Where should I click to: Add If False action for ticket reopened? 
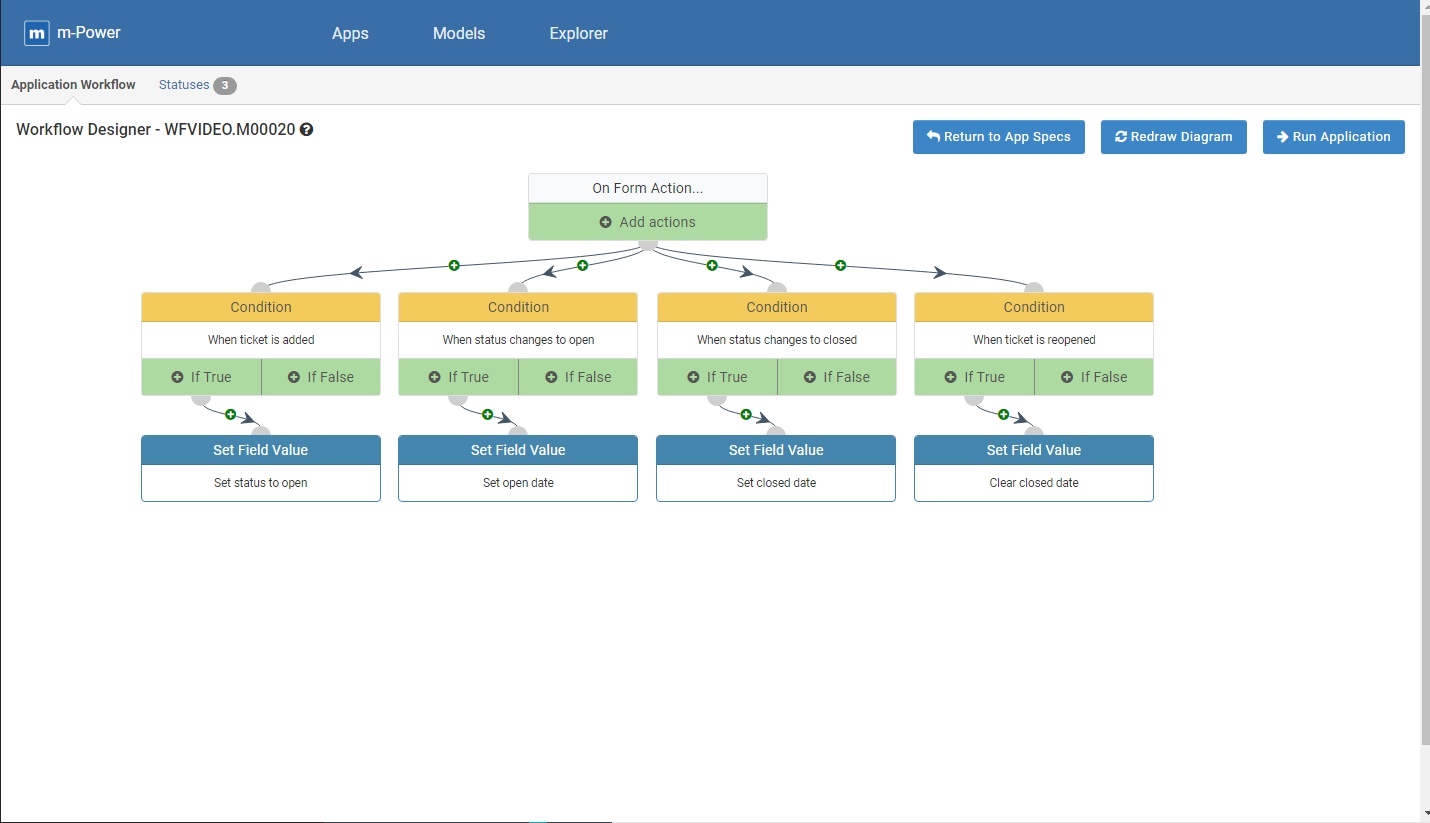click(x=1093, y=377)
